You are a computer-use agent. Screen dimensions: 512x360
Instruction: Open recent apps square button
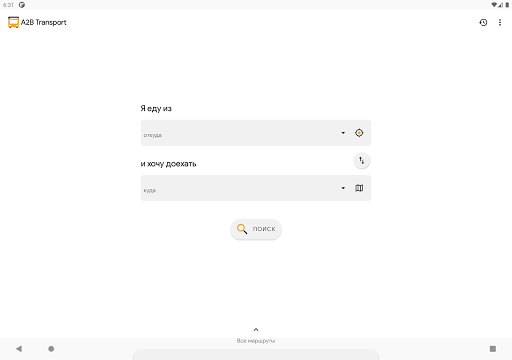point(493,349)
